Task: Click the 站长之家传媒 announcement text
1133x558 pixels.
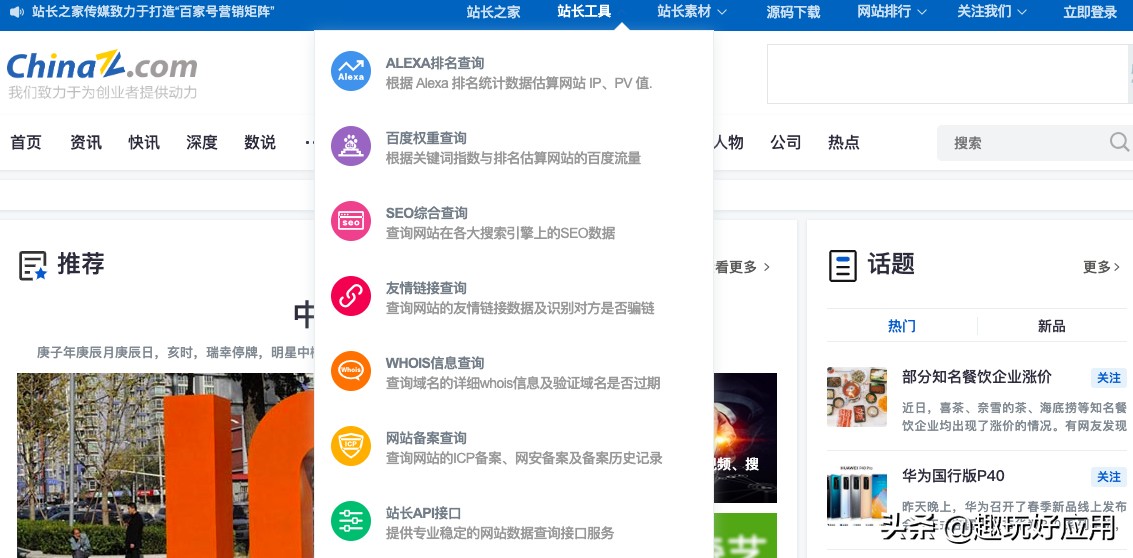Action: coord(153,12)
